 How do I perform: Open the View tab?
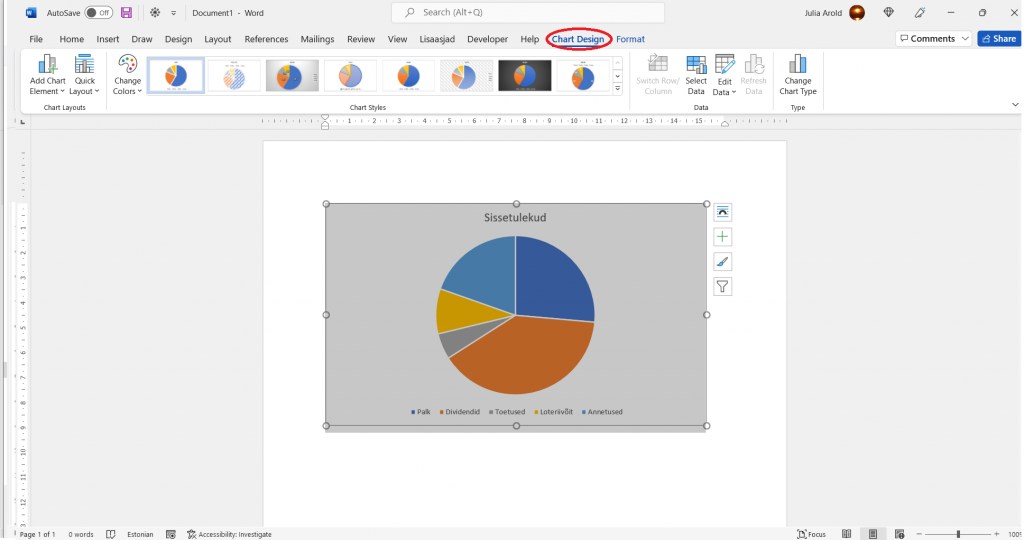tap(397, 39)
